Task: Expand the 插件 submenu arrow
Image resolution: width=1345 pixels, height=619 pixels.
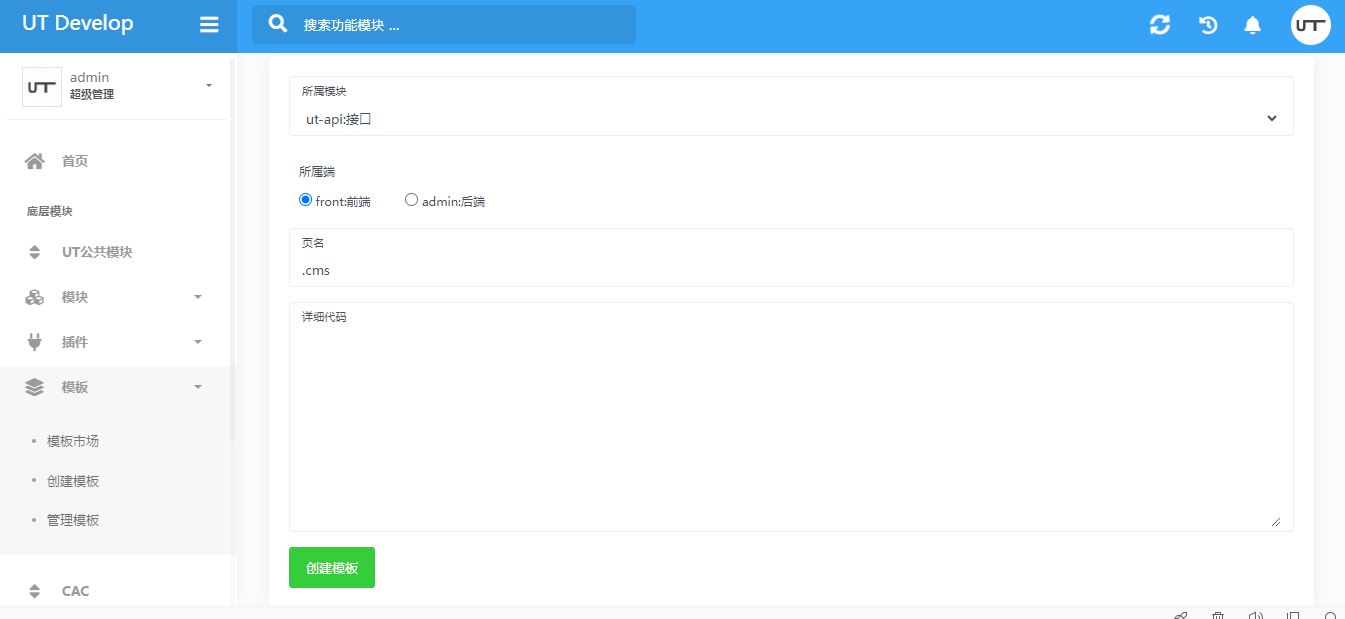Action: point(198,342)
